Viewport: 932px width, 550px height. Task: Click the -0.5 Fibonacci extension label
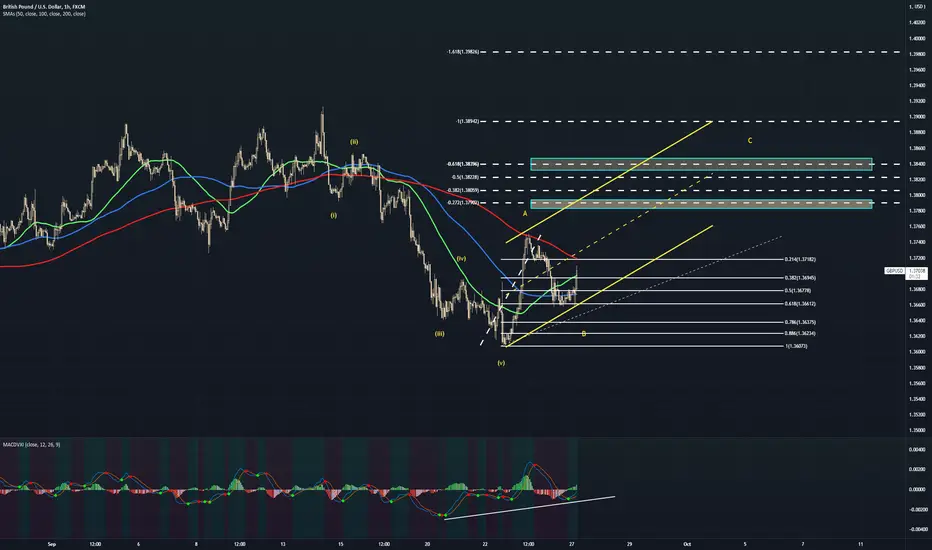(465, 177)
